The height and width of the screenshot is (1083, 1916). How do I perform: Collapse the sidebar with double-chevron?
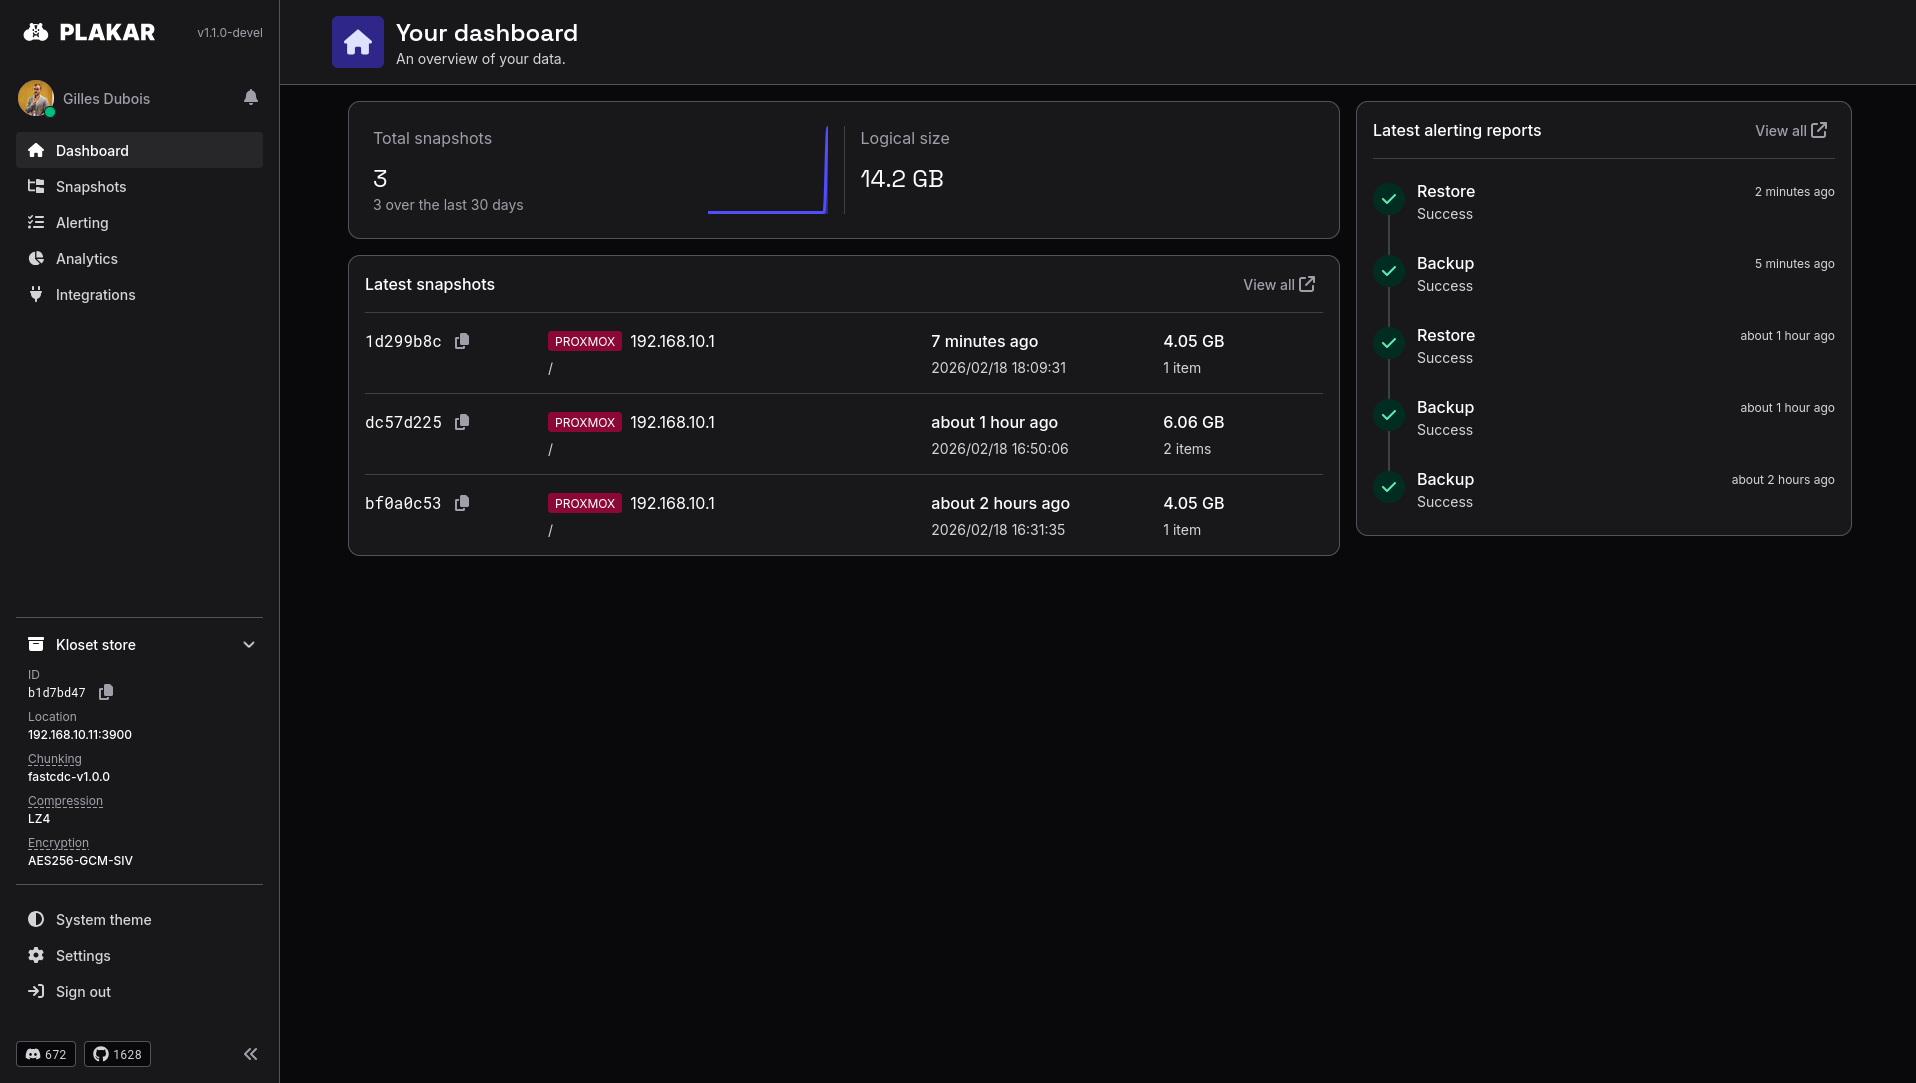(250, 1054)
